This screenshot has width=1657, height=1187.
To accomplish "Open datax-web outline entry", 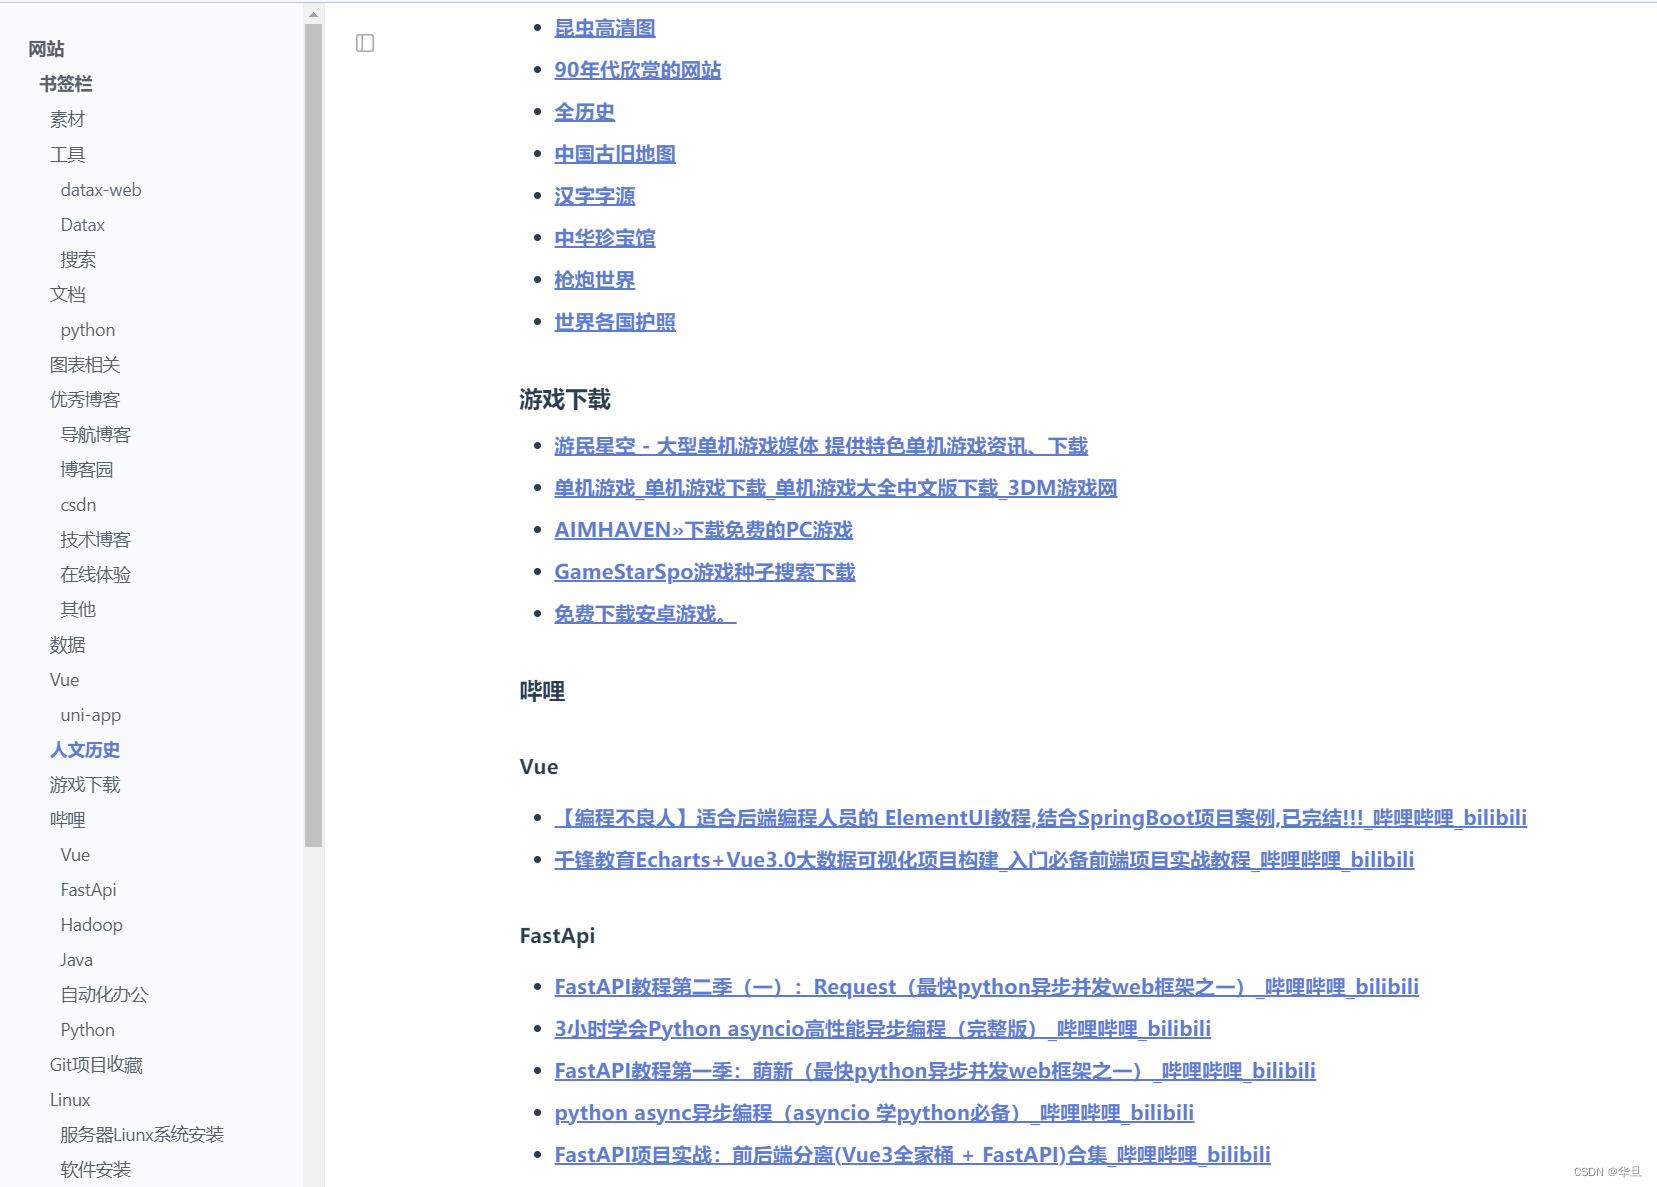I will click(x=101, y=189).
